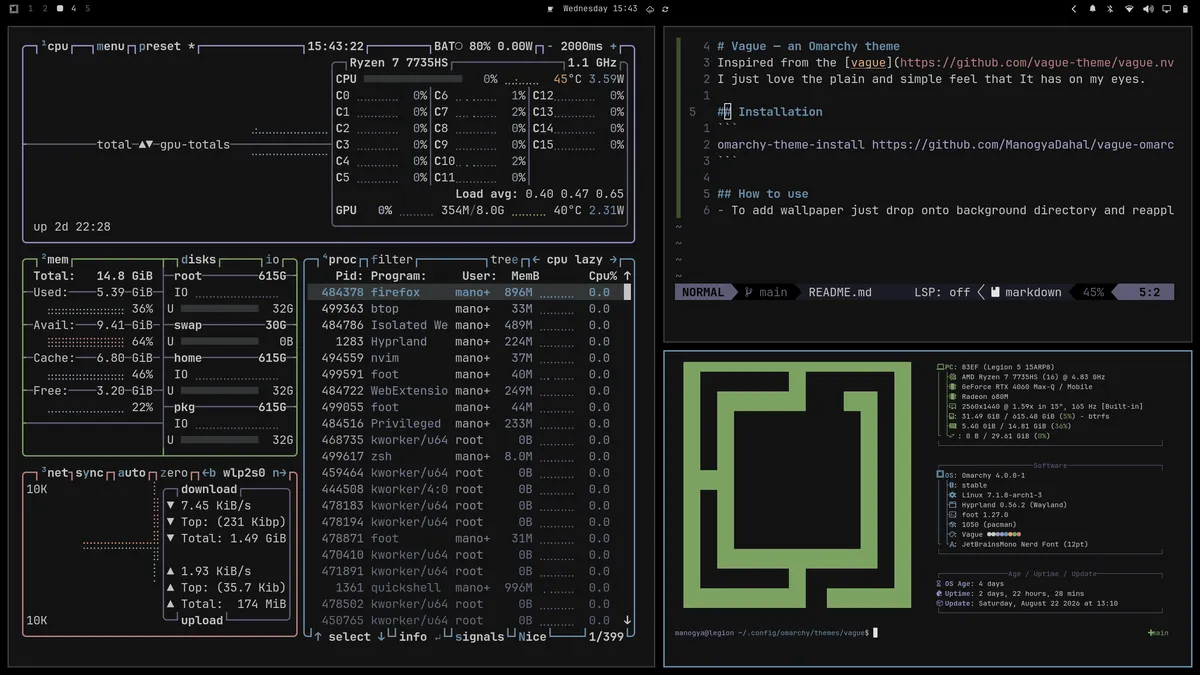This screenshot has width=1200, height=675.
Task: Toggle the io mode in disks panel
Action: (x=272, y=260)
